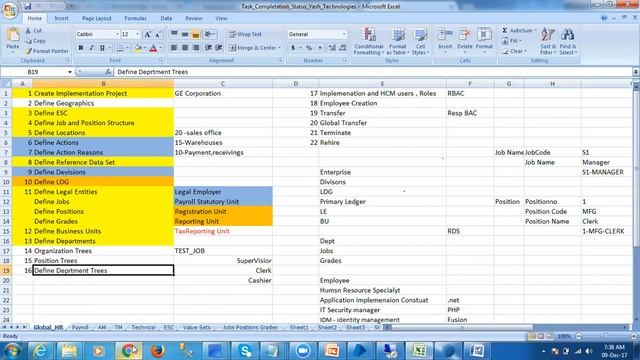Open the Review tab
The height and width of the screenshot is (360, 640).
tap(193, 18)
